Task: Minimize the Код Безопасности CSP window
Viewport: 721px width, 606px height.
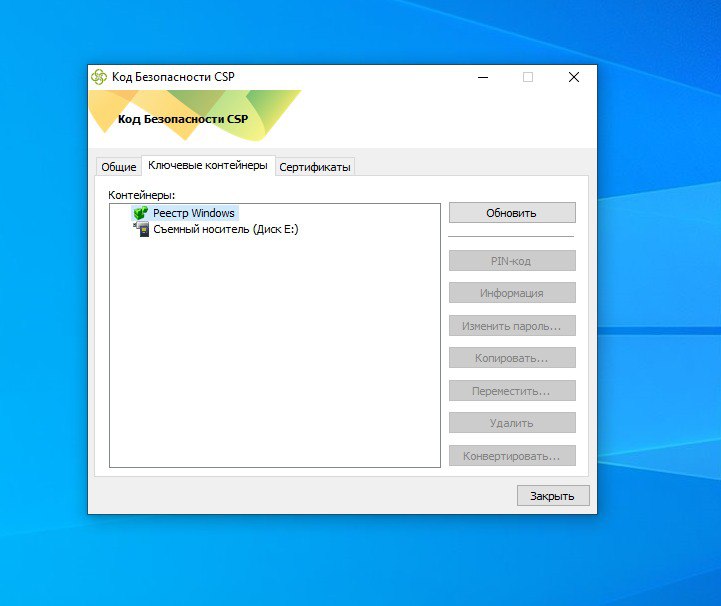Action: click(483, 77)
